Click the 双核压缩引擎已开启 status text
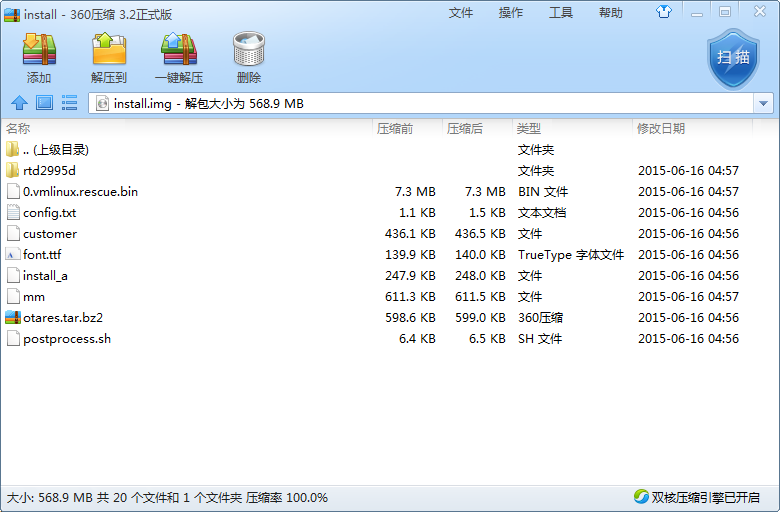780x512 pixels. (x=705, y=497)
